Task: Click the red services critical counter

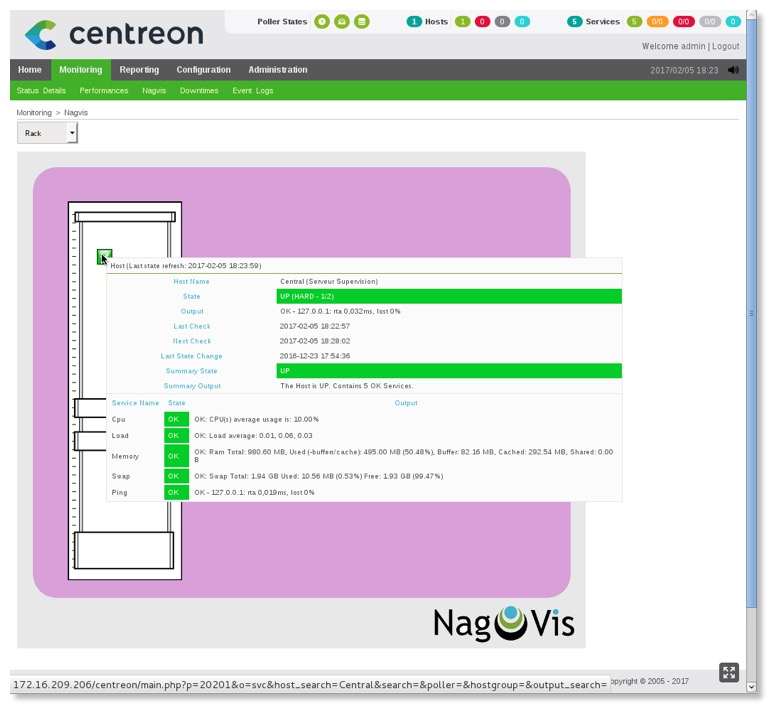Action: click(x=684, y=22)
